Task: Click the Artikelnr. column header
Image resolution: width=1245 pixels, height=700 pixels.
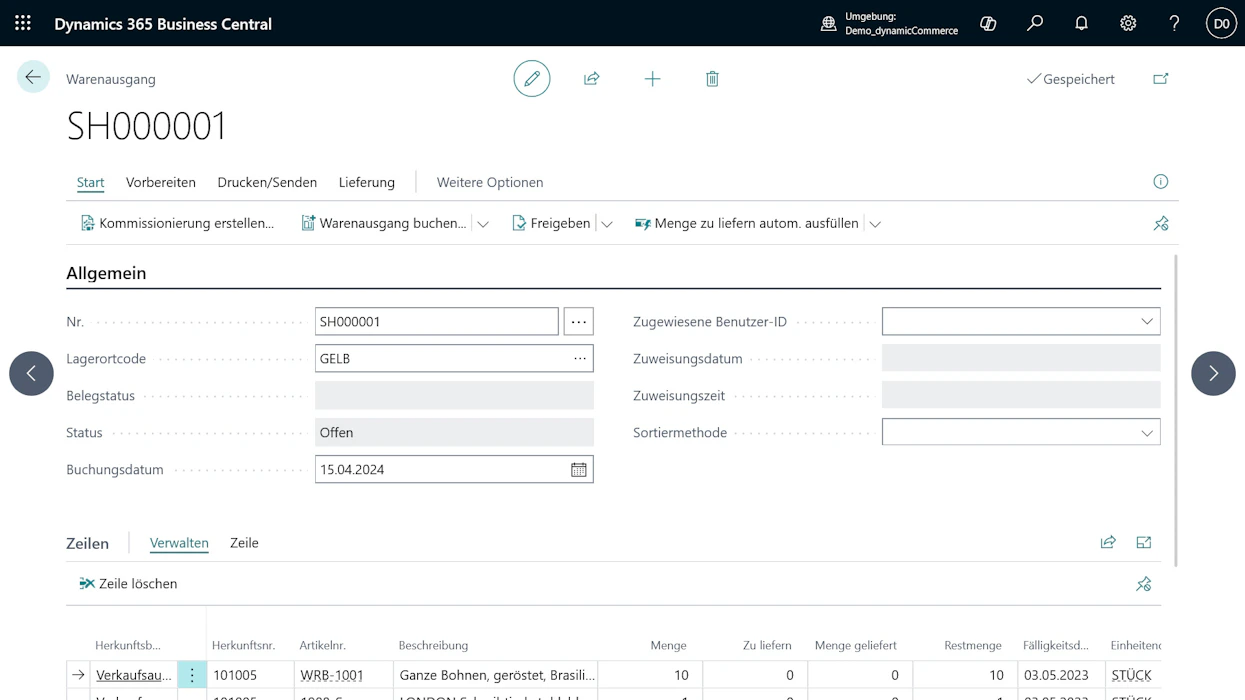Action: (322, 645)
